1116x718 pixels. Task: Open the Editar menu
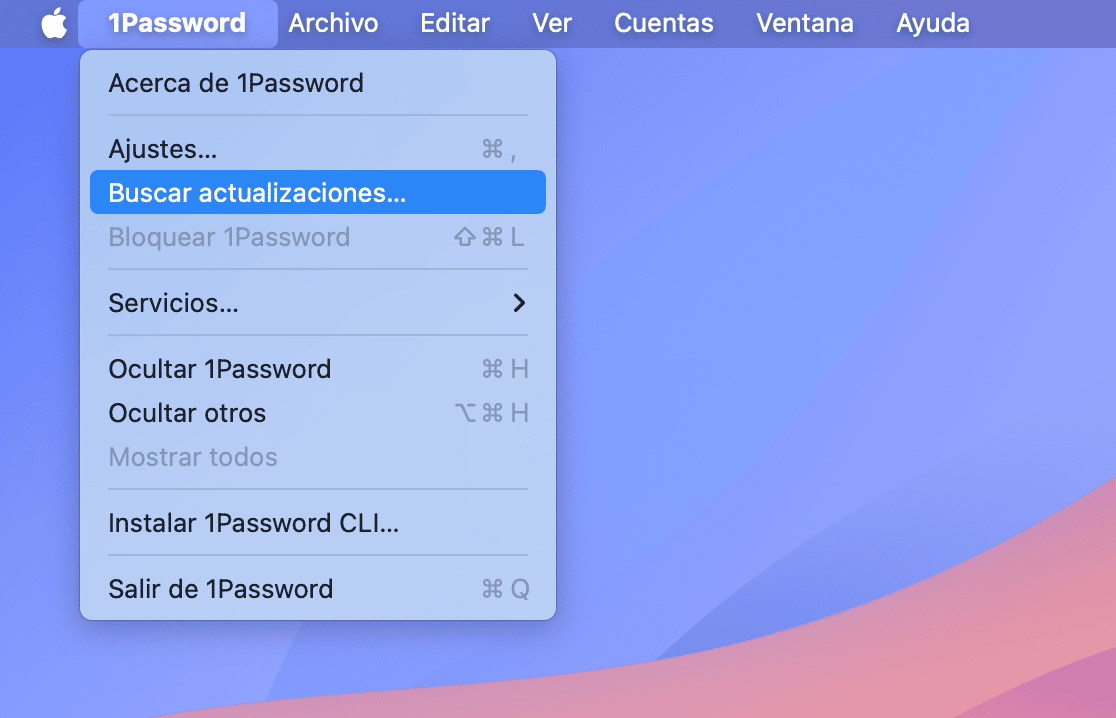[x=455, y=23]
